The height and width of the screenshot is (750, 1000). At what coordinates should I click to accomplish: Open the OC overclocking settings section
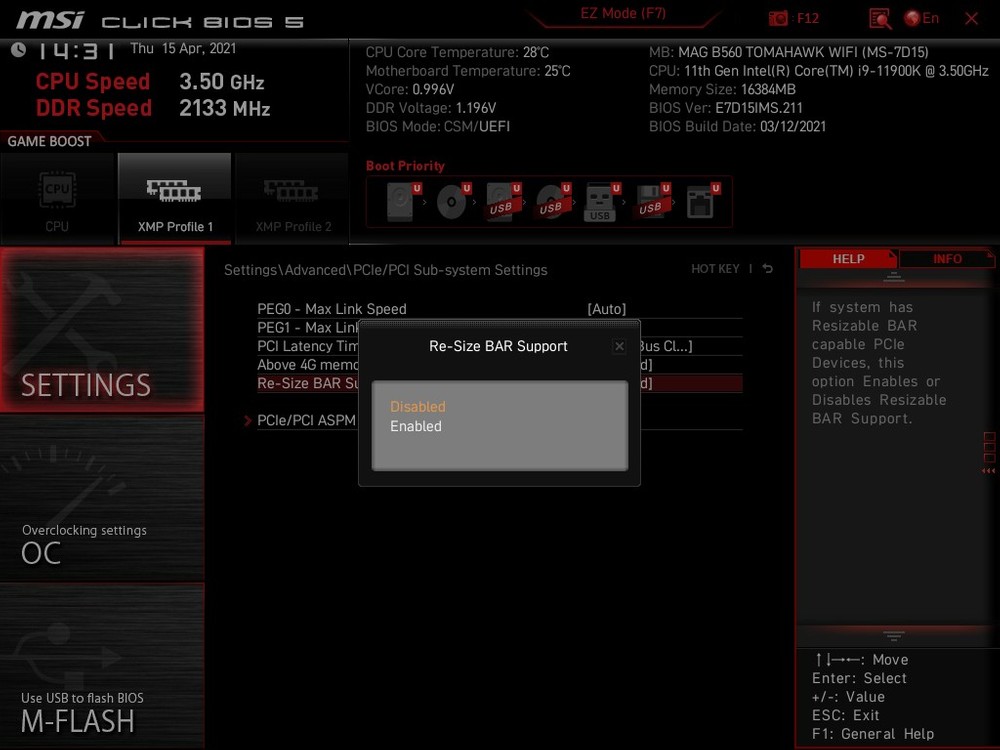[x=102, y=497]
